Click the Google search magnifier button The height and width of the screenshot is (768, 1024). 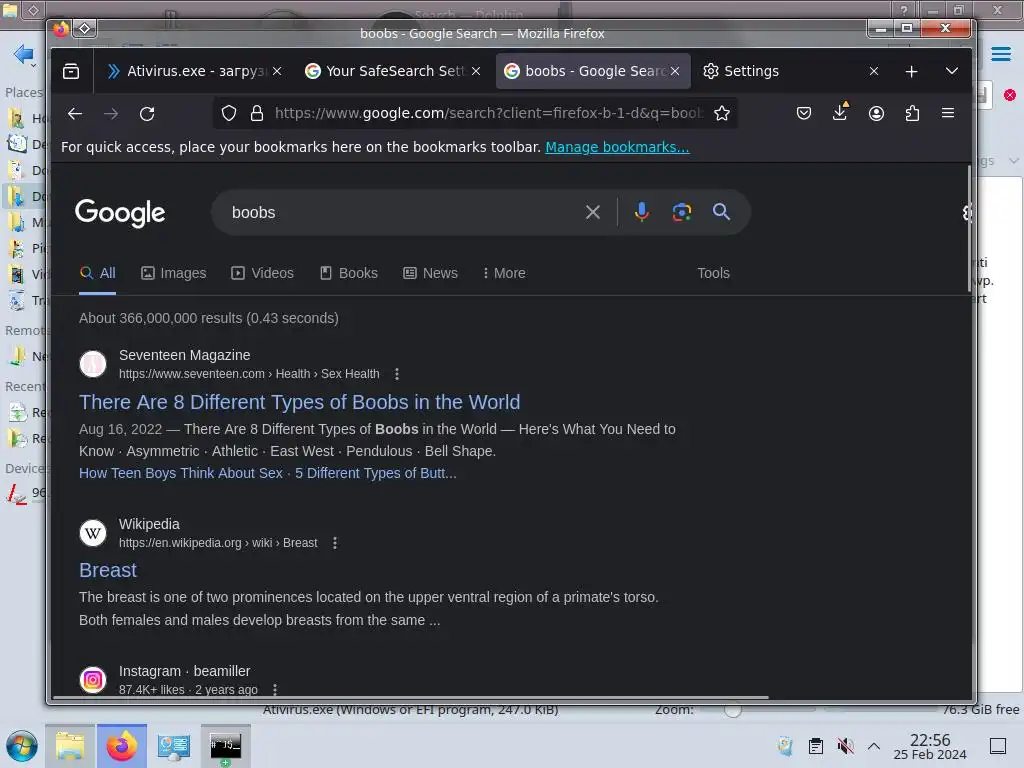(x=721, y=212)
